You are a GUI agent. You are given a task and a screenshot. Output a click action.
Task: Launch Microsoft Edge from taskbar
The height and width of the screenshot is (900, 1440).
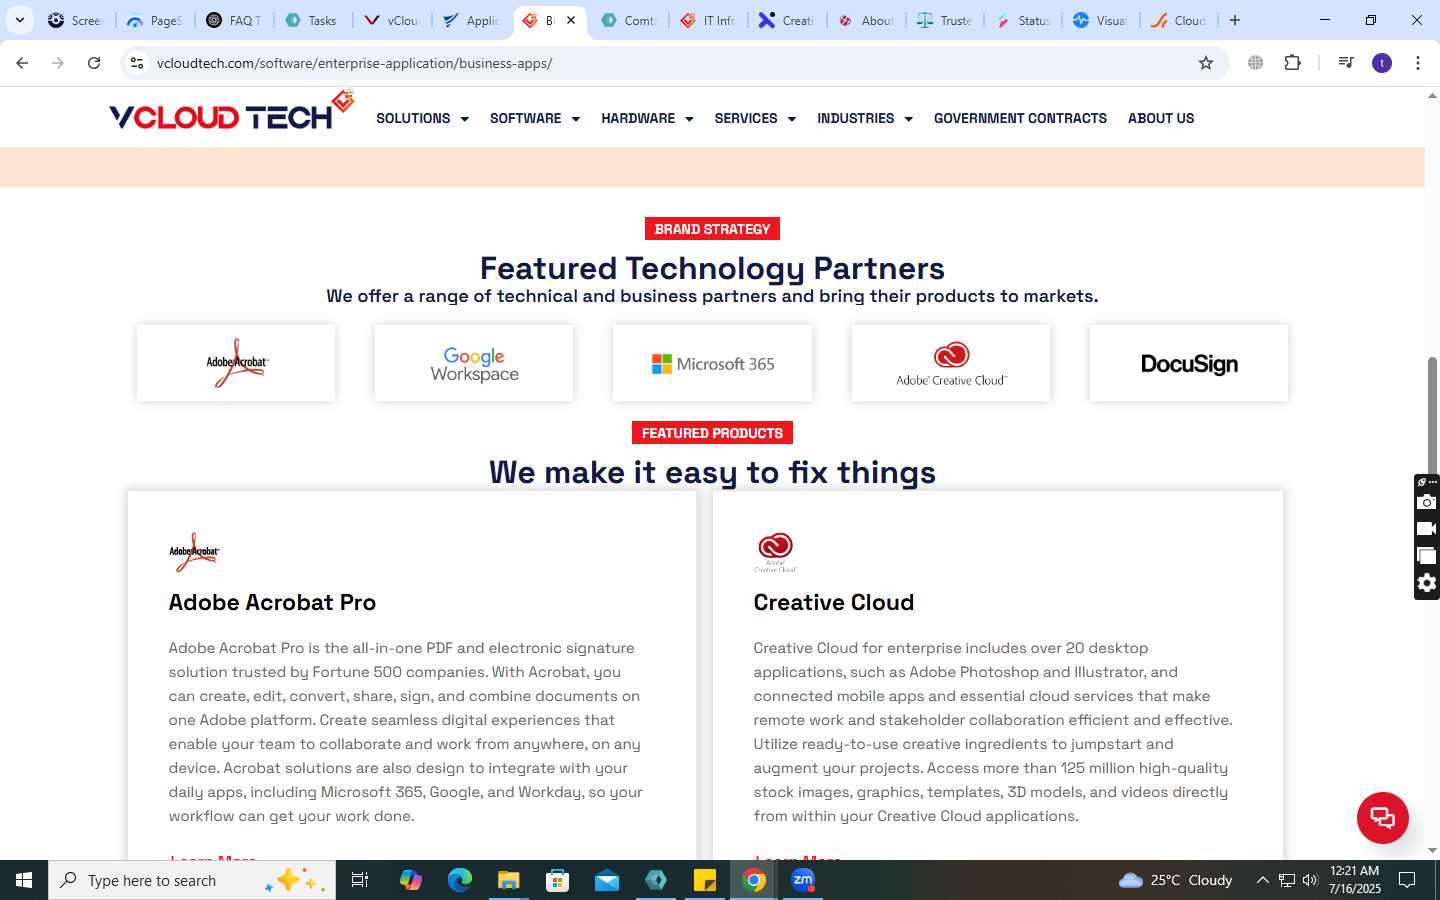click(x=459, y=880)
